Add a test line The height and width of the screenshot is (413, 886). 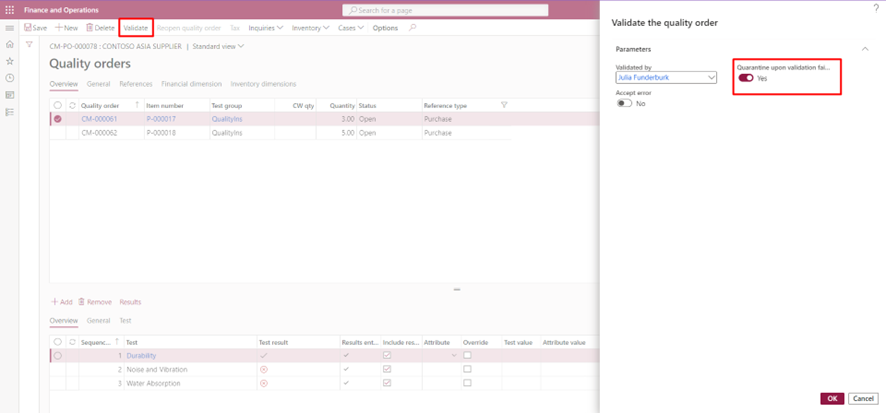click(x=62, y=302)
